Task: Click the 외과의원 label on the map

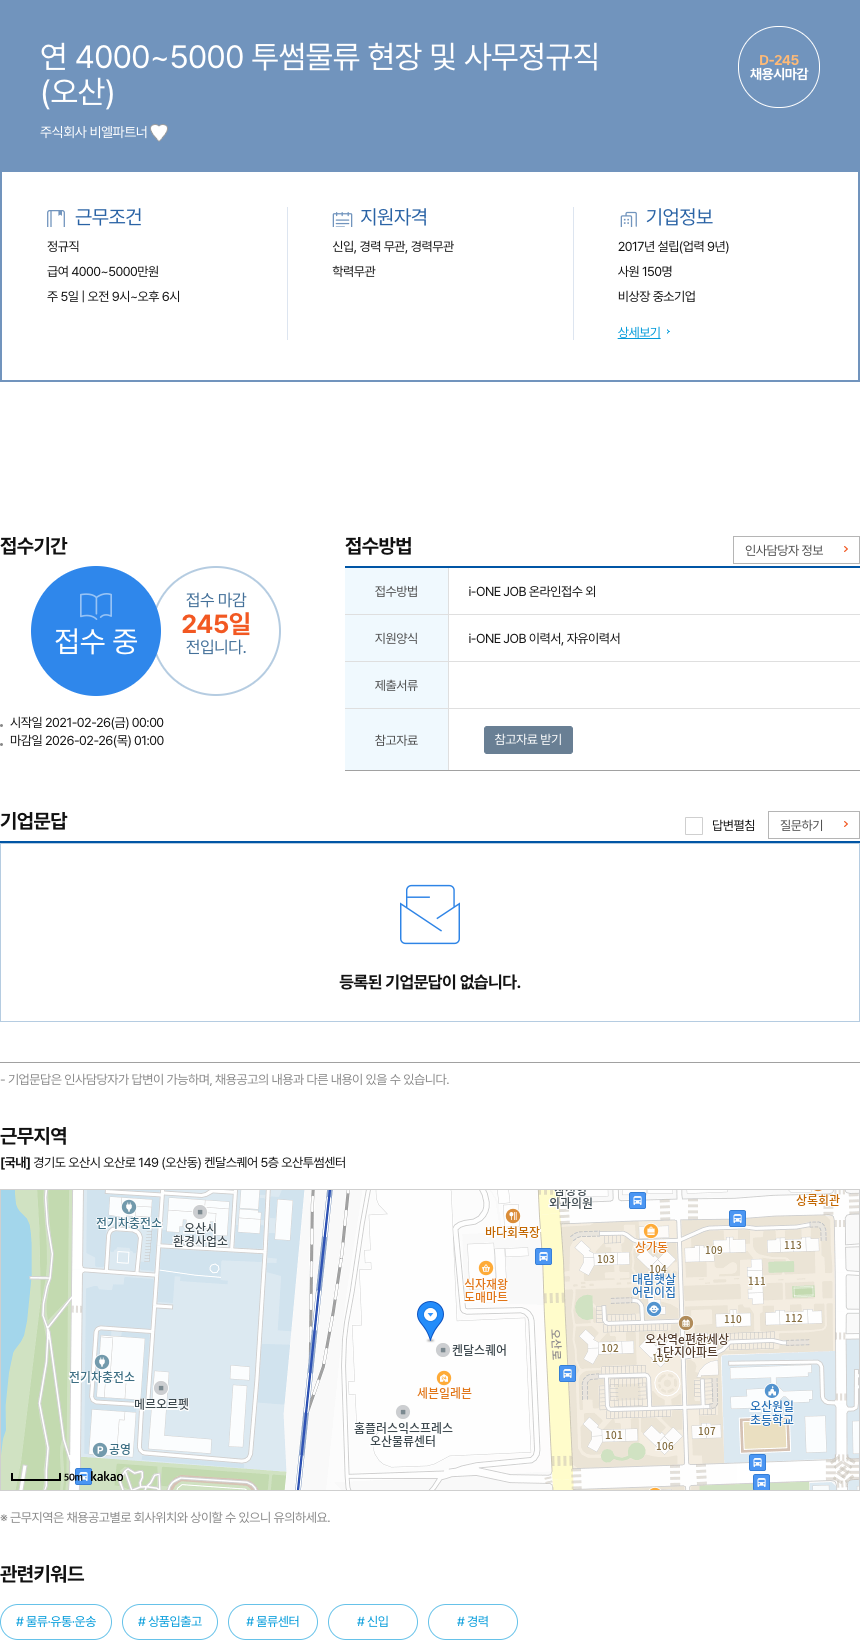Action: point(571,1202)
